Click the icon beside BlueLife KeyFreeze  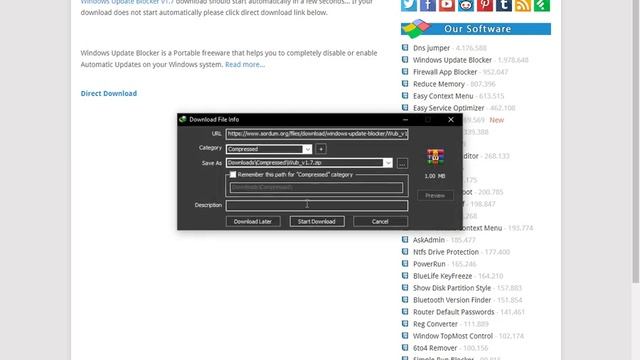pos(405,276)
